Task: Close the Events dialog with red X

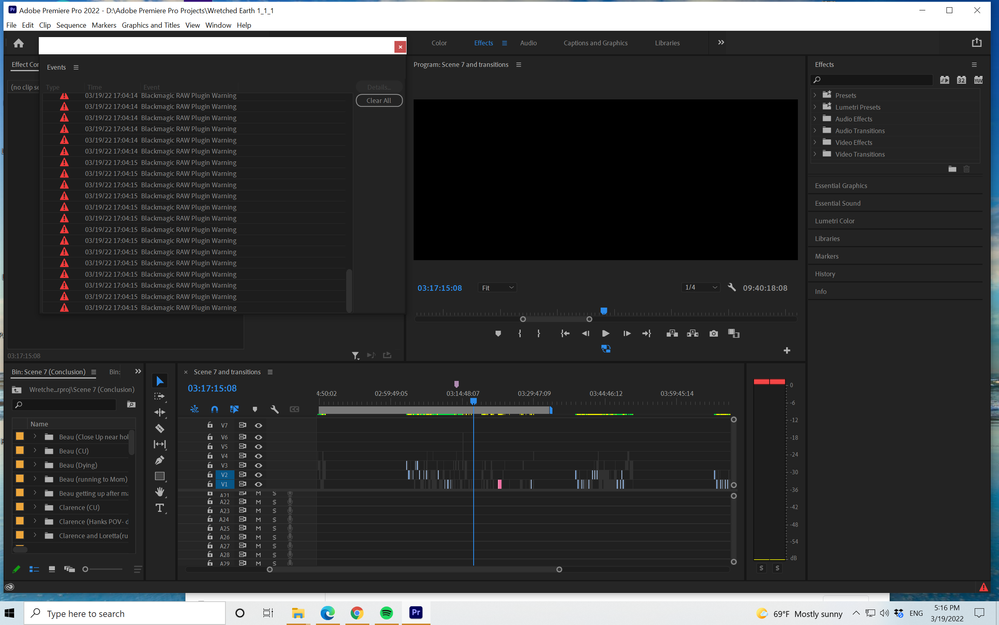Action: pyautogui.click(x=400, y=47)
